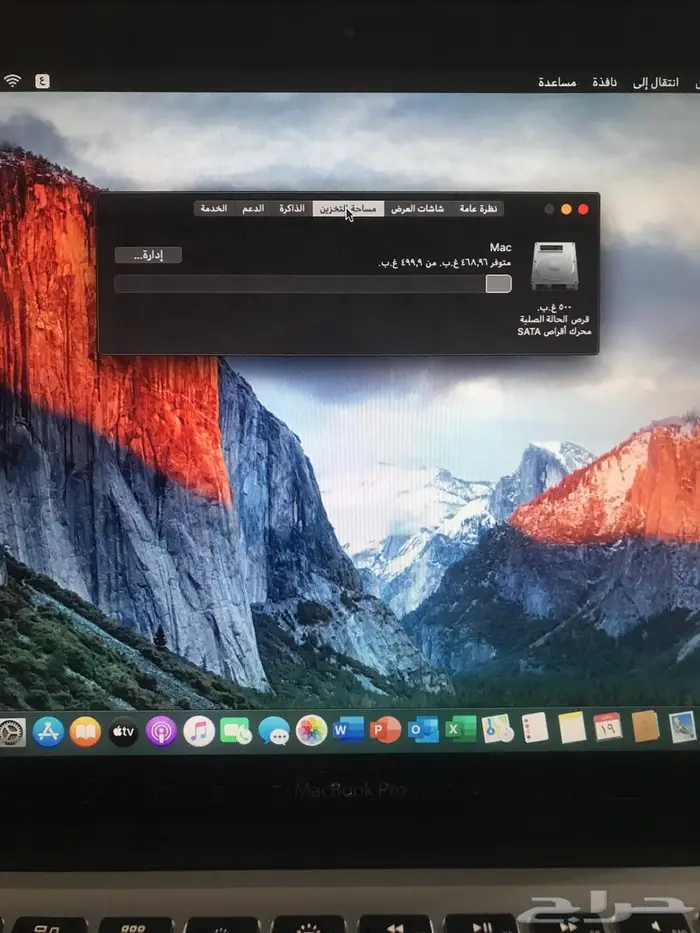Click the Mac hard disk drive icon
Viewport: 700px width, 933px height.
click(x=553, y=267)
